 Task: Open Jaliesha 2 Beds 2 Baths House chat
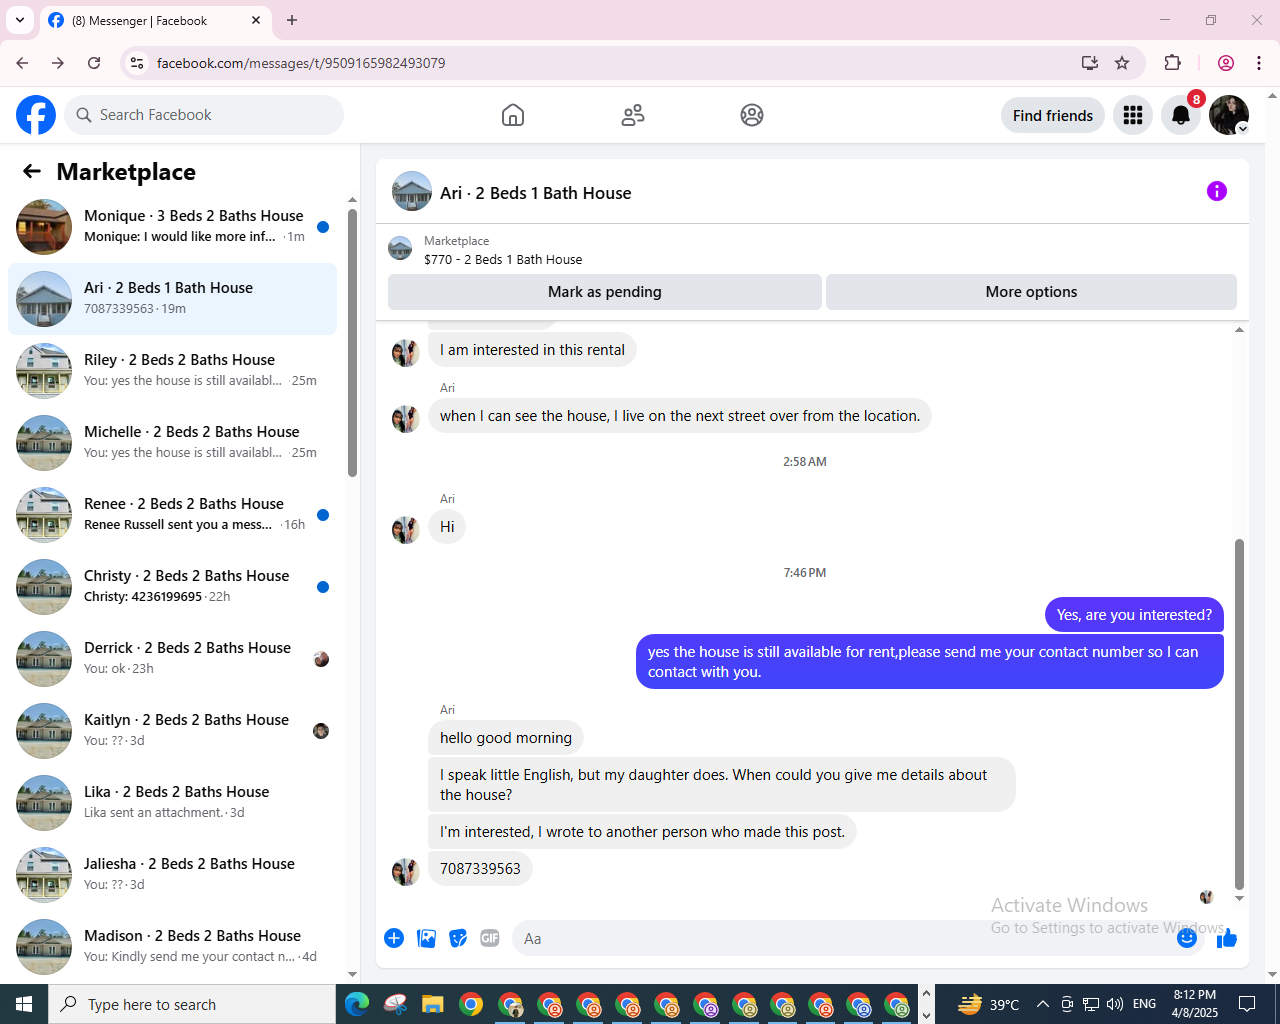point(172,875)
